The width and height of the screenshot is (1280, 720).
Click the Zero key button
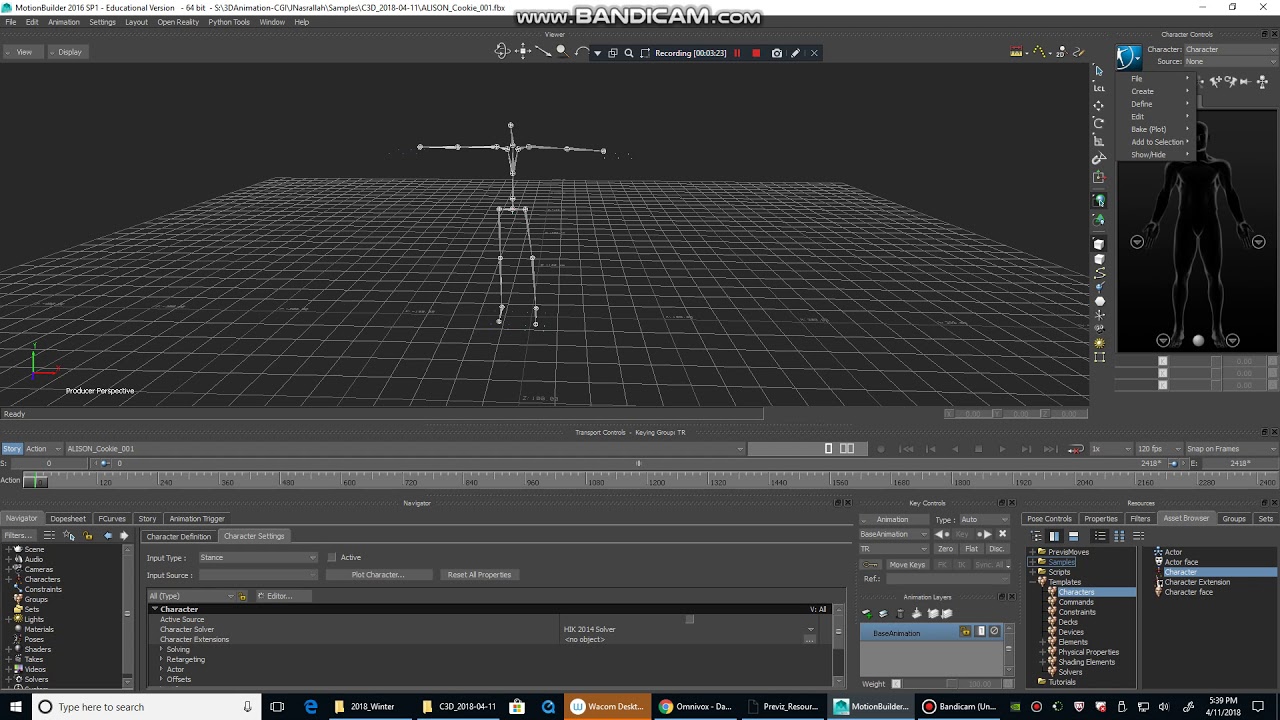point(945,549)
